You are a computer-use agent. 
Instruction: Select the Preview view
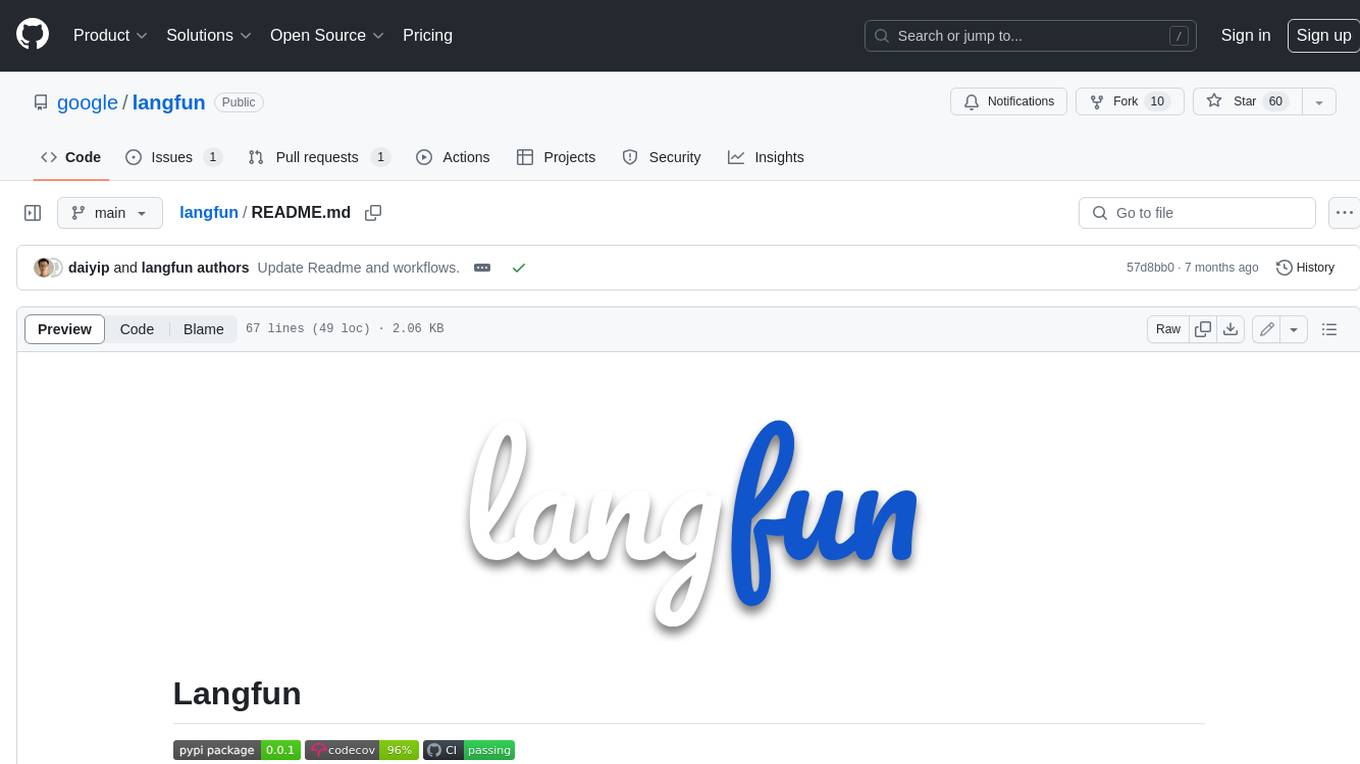point(65,329)
